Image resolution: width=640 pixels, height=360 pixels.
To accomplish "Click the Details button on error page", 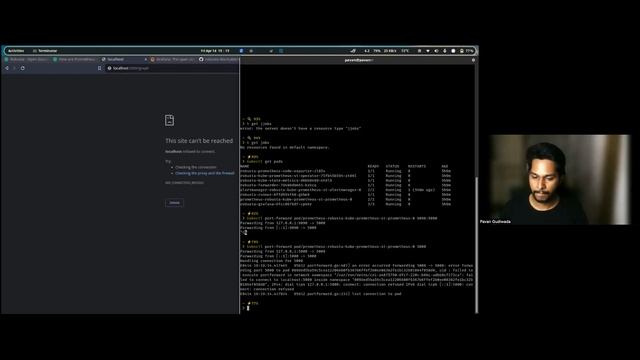I will [x=174, y=202].
